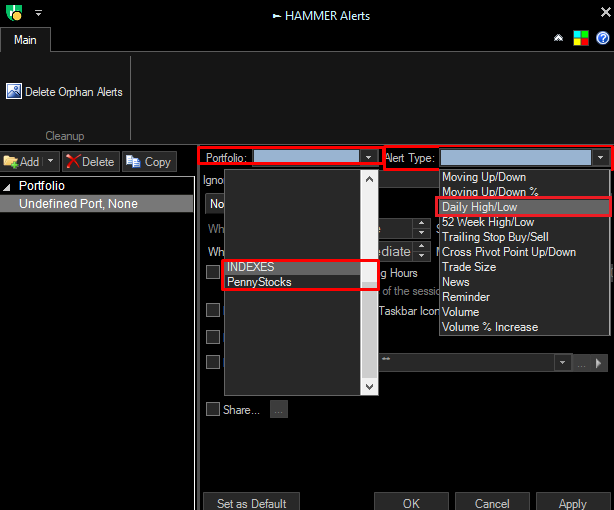
Task: Collapse the Portfolio tree node
Action: tap(7, 188)
